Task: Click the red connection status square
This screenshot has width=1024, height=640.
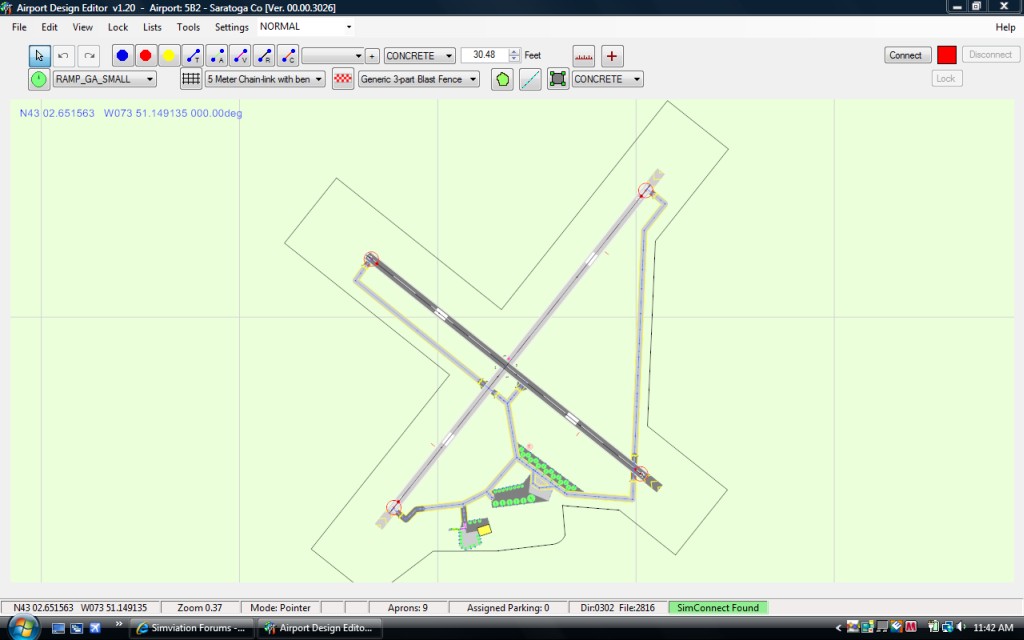Action: pyautogui.click(x=946, y=55)
